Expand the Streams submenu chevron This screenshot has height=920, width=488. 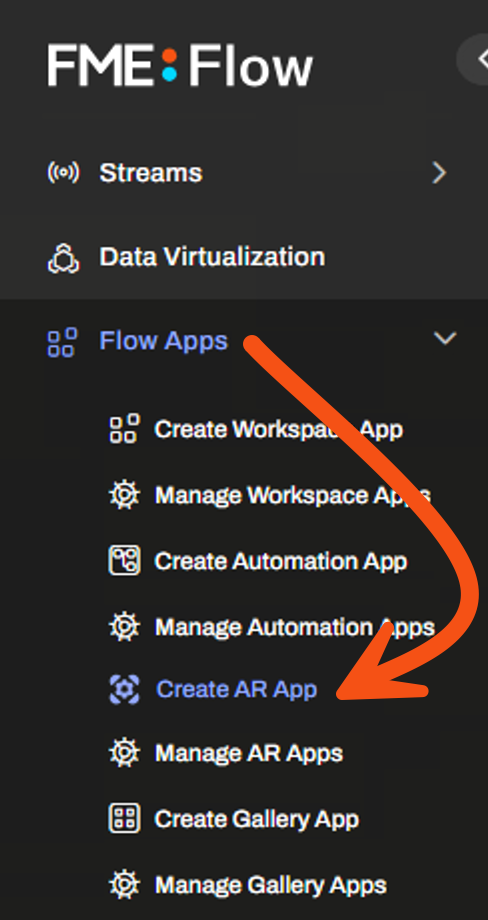439,172
